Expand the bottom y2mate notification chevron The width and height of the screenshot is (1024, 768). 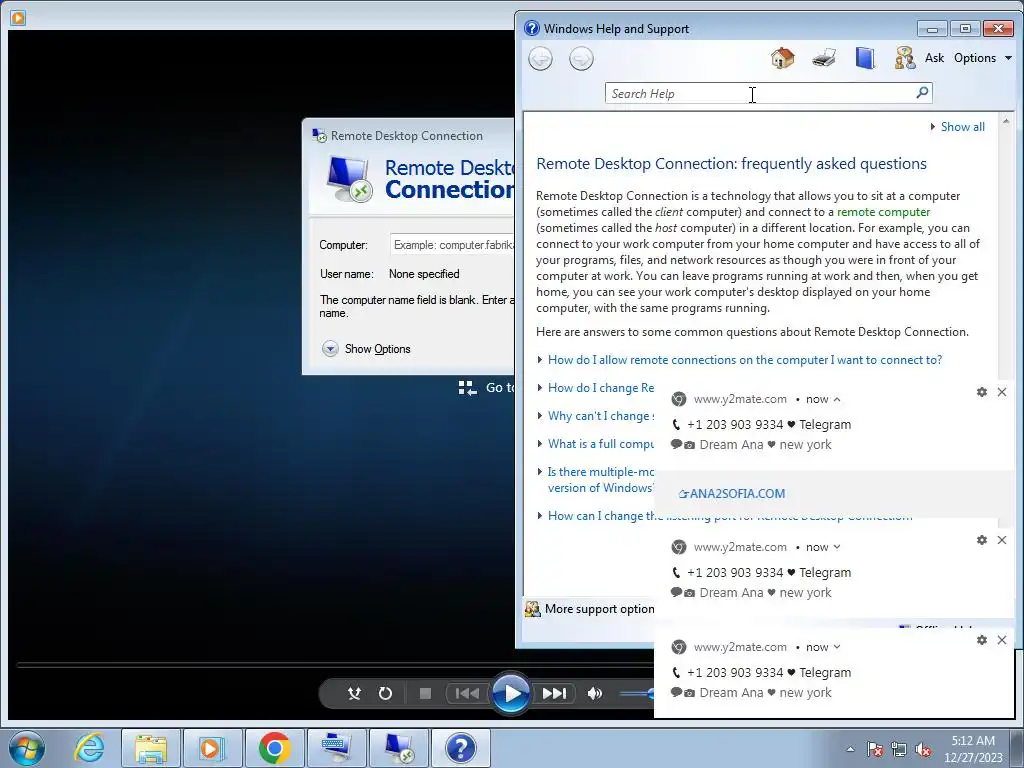click(x=837, y=647)
